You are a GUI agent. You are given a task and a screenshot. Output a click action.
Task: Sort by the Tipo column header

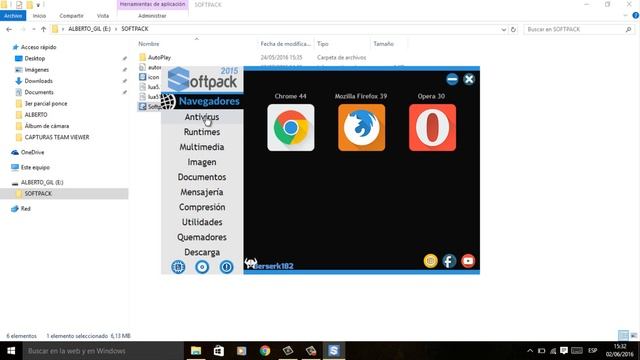tap(323, 44)
